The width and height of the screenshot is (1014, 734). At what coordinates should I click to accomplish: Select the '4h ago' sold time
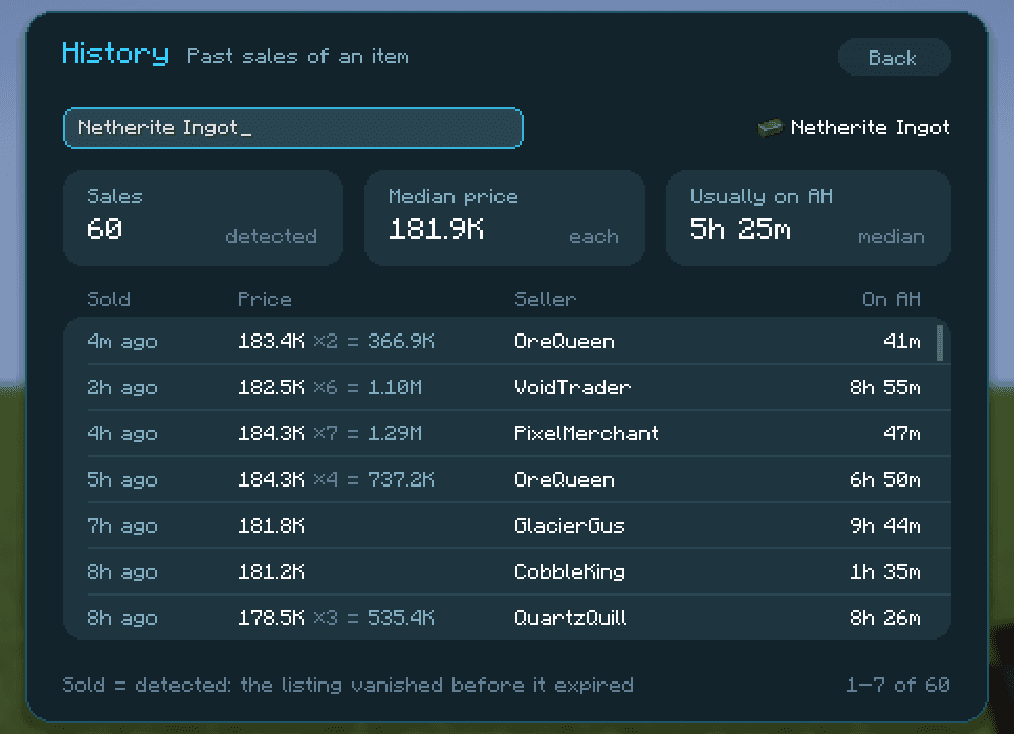[122, 433]
